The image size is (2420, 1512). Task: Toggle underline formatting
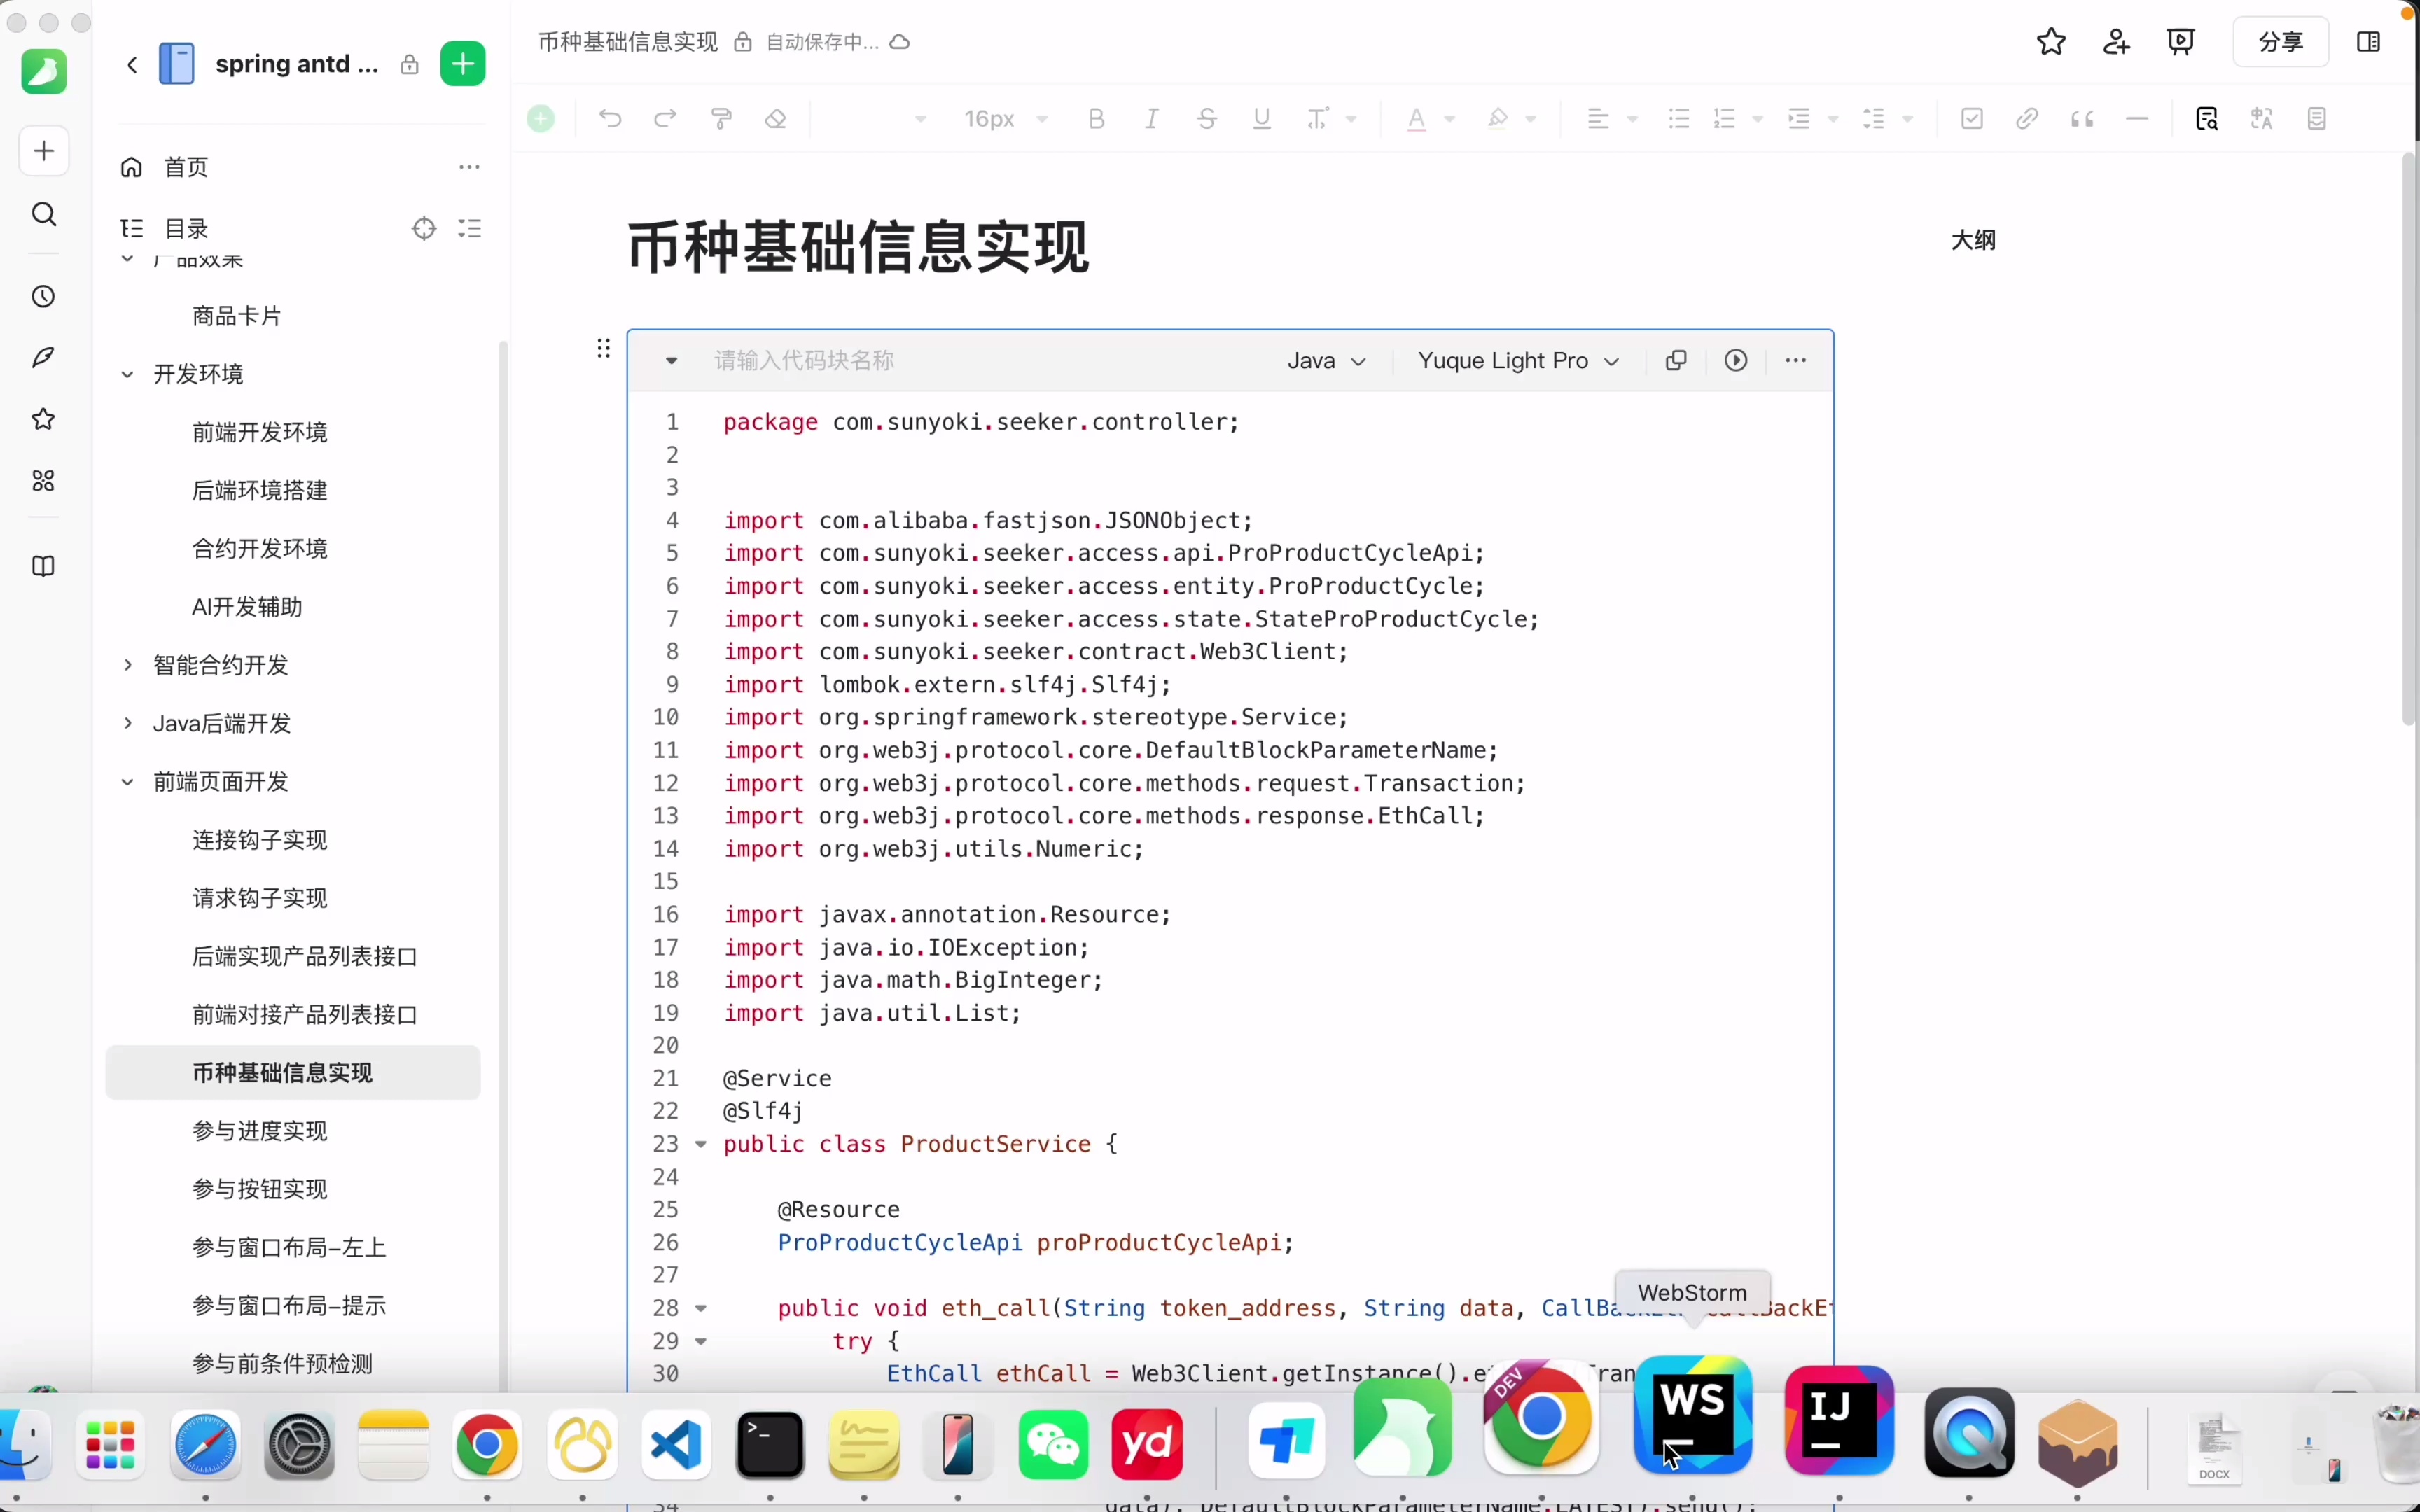1261,118
